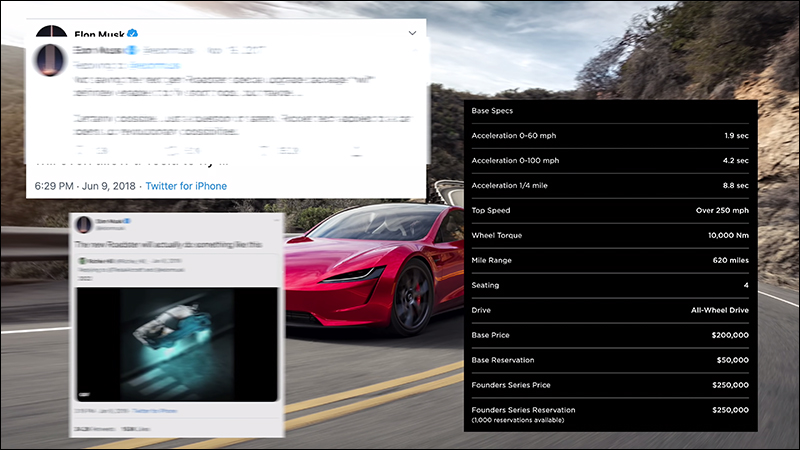This screenshot has height=450, width=800.
Task: Click the blurred tweet's round profile avatar
Action: (x=50, y=60)
